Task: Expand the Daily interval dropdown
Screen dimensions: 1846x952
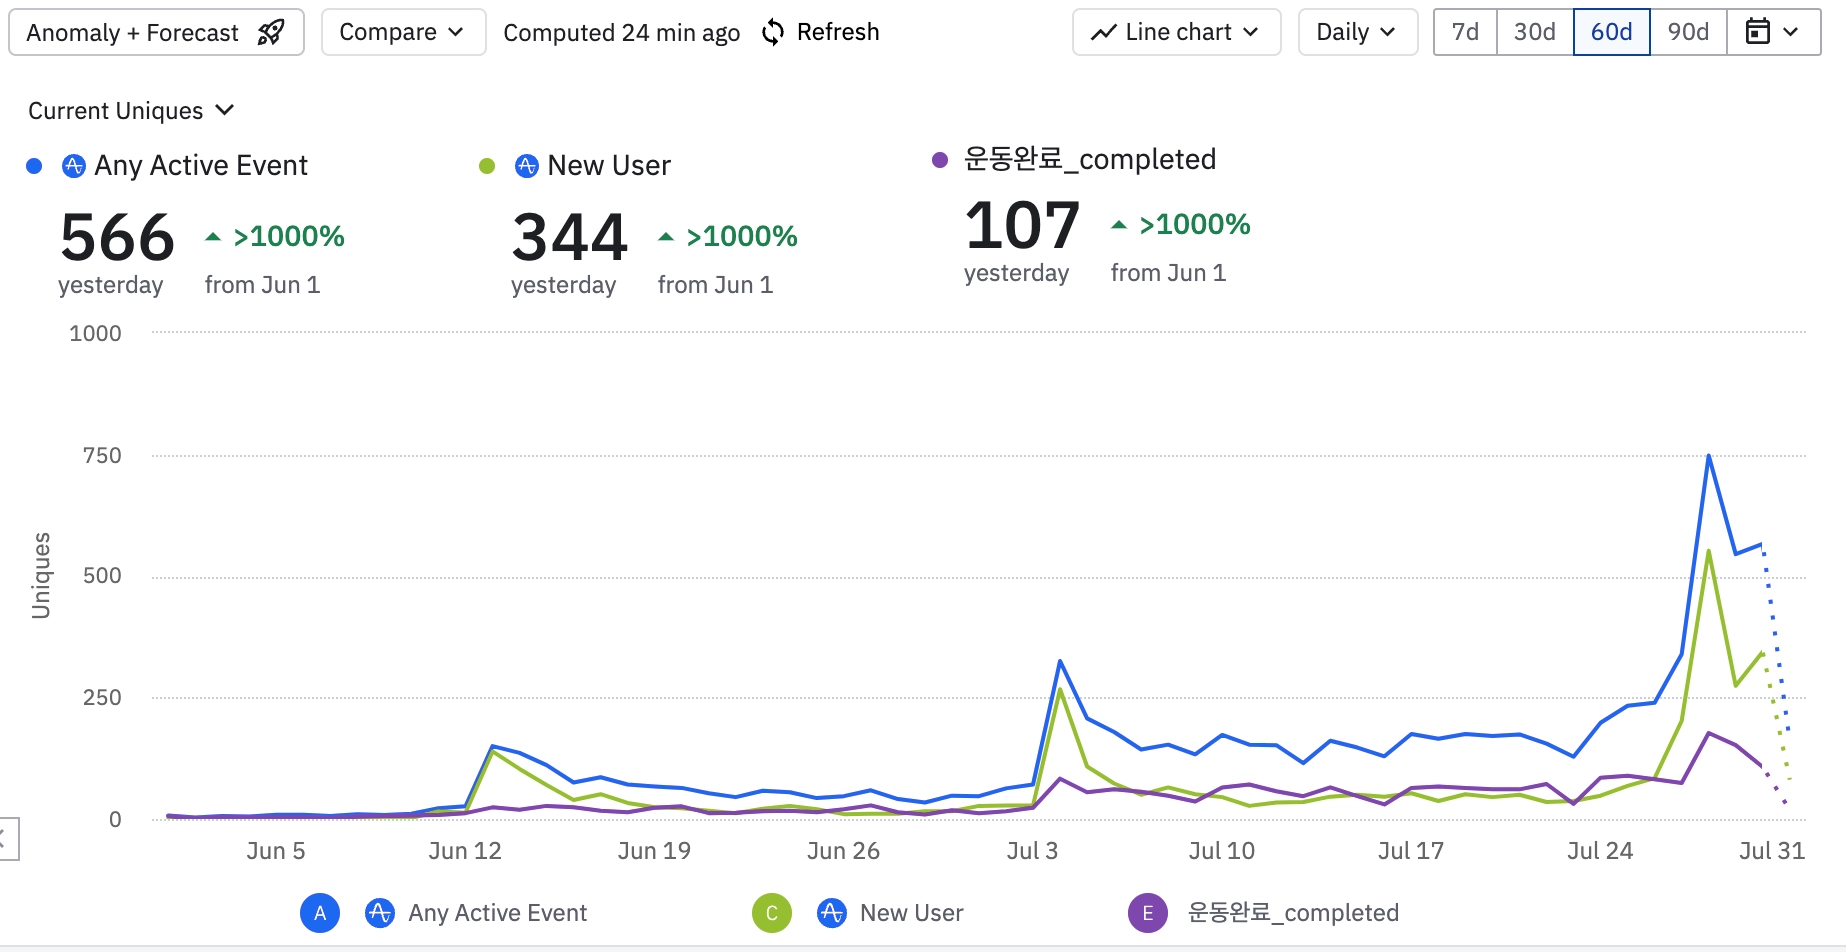Action: pyautogui.click(x=1357, y=32)
